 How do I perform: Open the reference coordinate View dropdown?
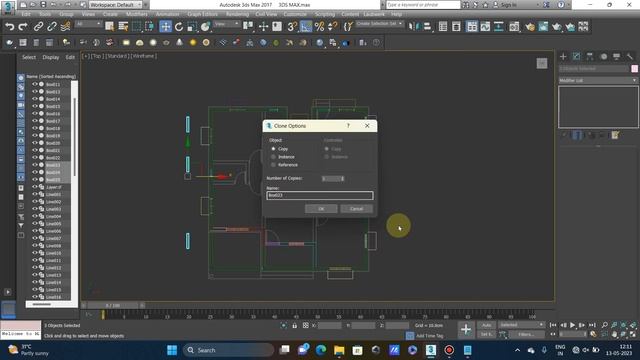(227, 24)
